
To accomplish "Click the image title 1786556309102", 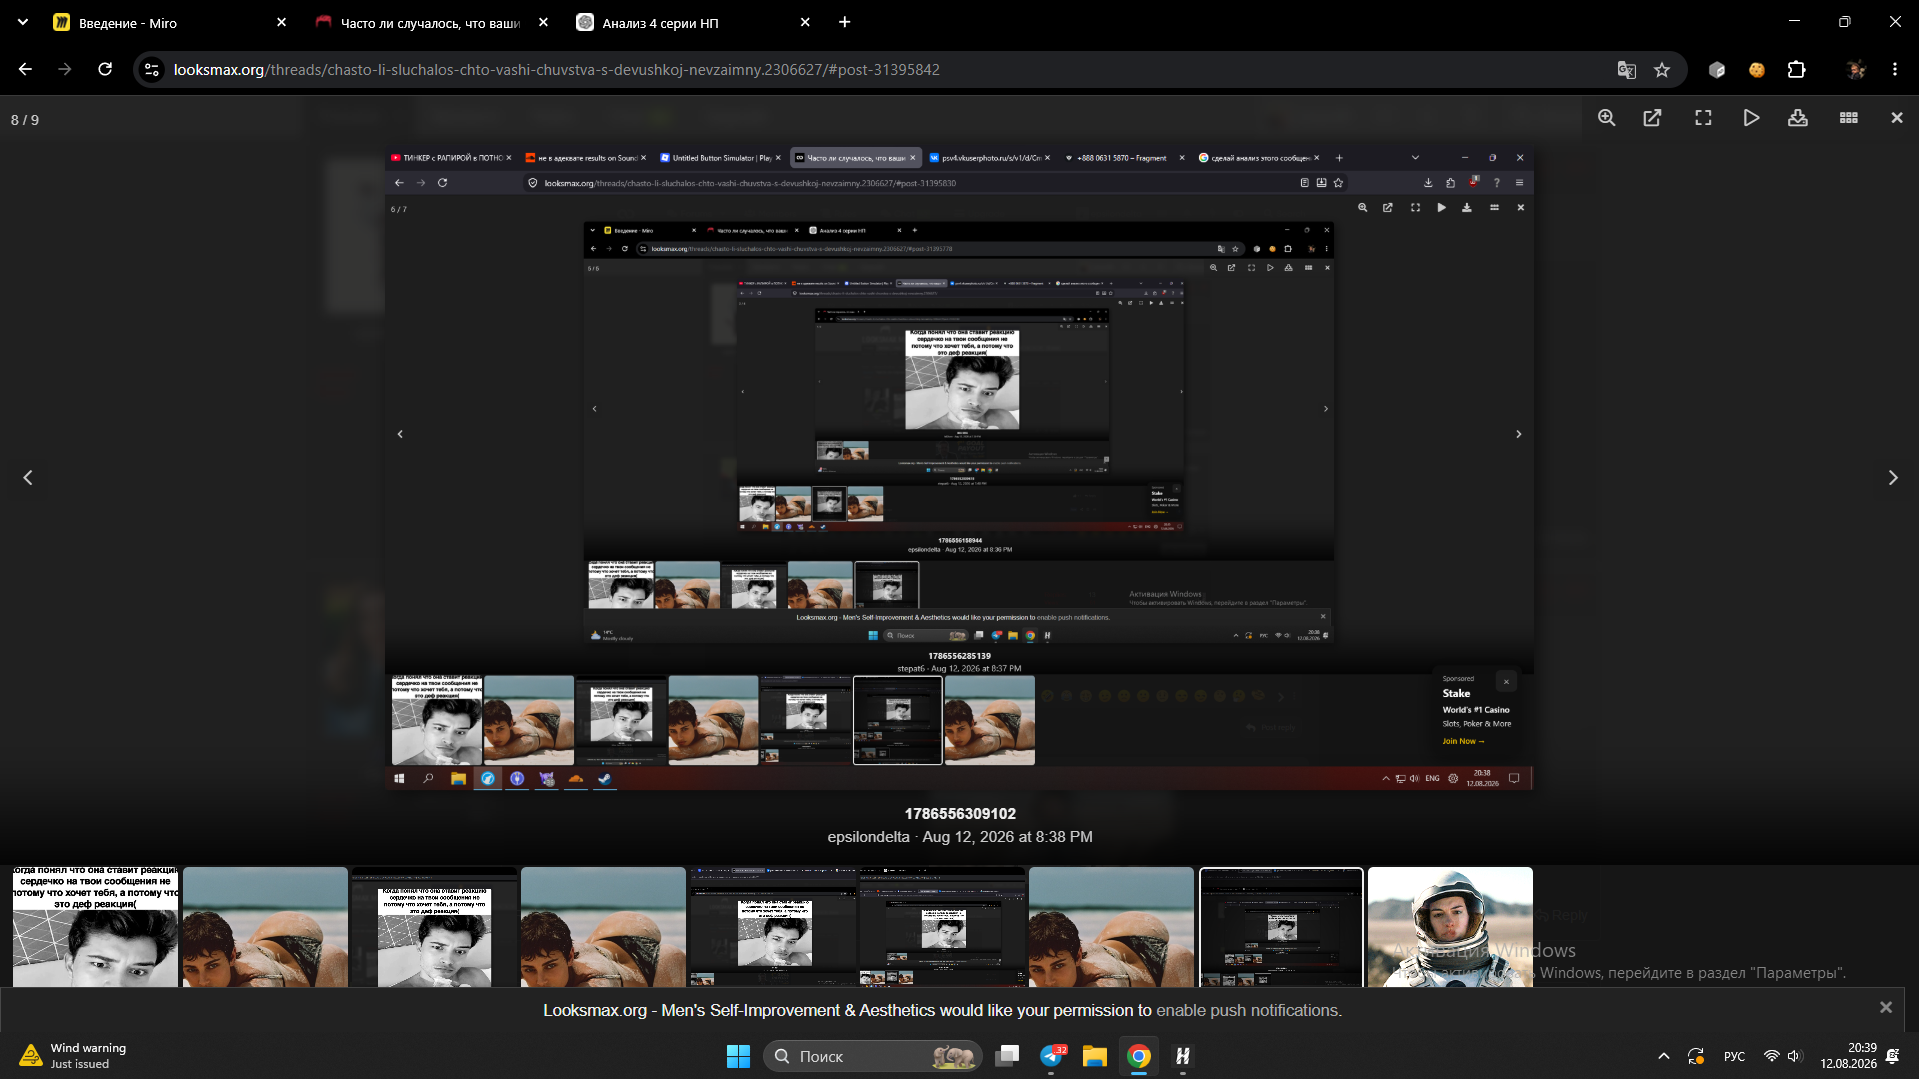I will [960, 814].
